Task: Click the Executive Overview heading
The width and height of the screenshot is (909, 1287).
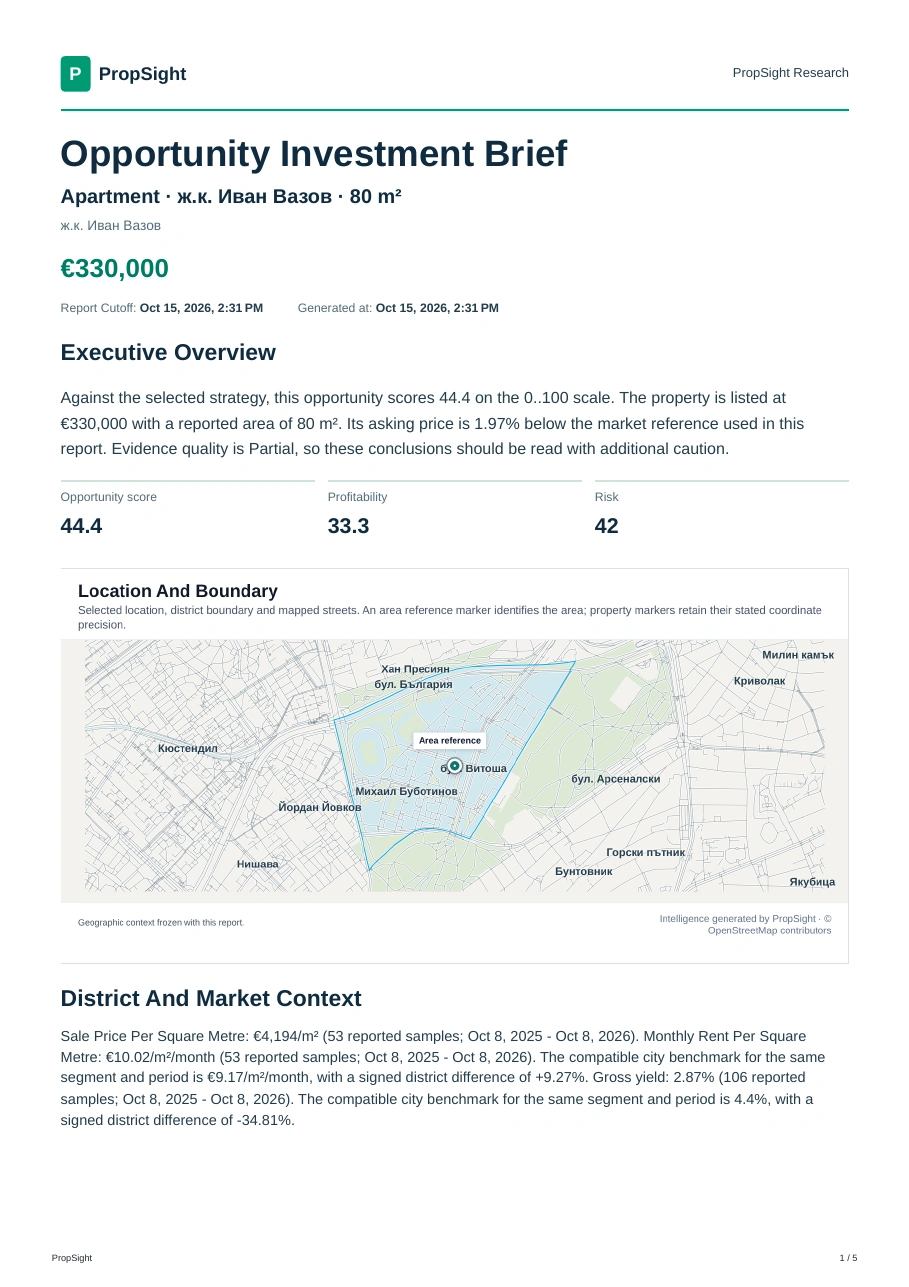Action: [168, 352]
